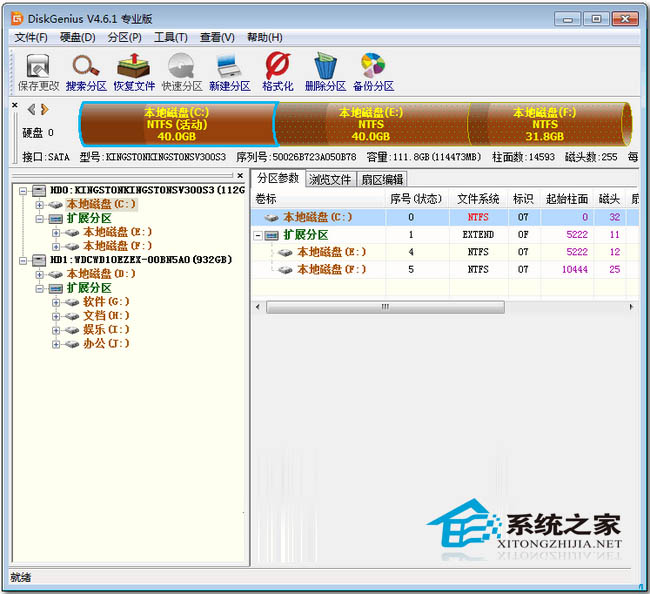Image resolution: width=650 pixels, height=594 pixels.
Task: Open the 备份分区 backup partition tool
Action: coord(373,73)
